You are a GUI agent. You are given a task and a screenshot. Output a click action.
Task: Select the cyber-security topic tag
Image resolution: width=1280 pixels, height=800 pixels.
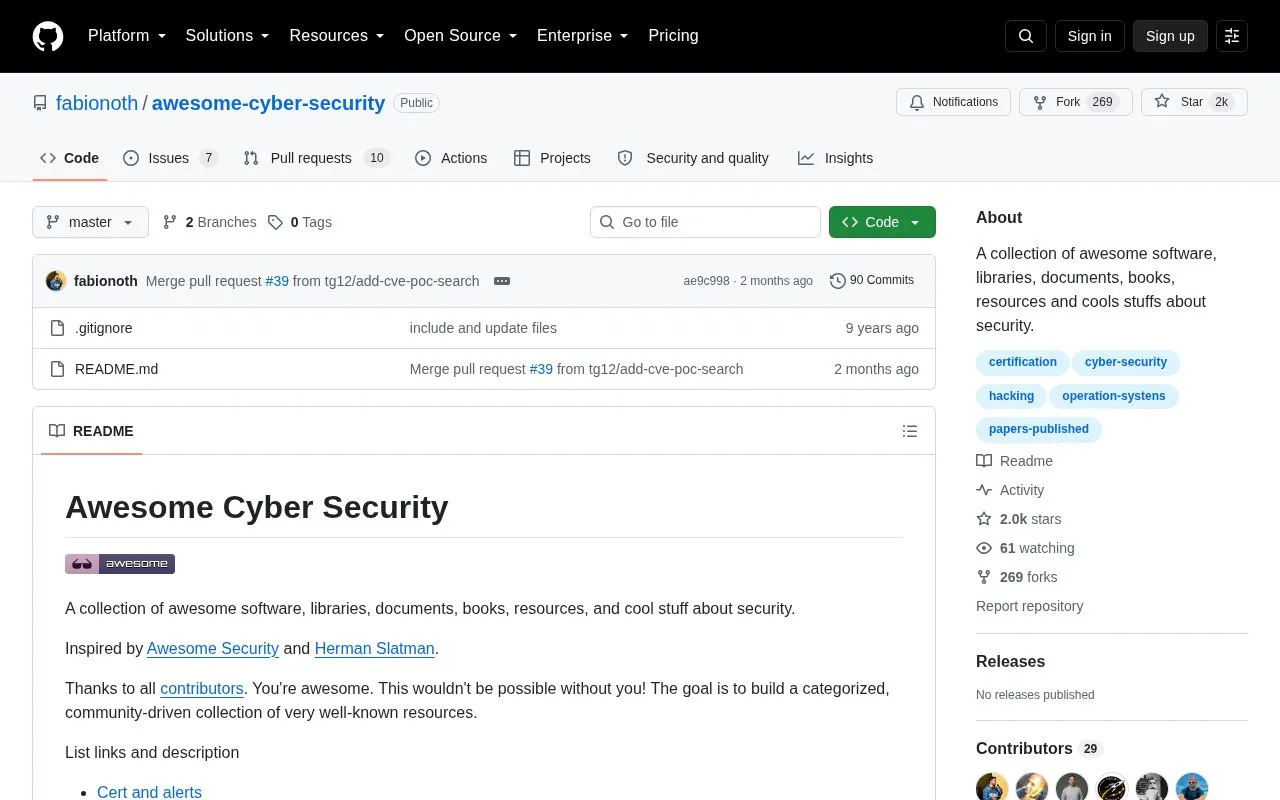[x=1126, y=362]
